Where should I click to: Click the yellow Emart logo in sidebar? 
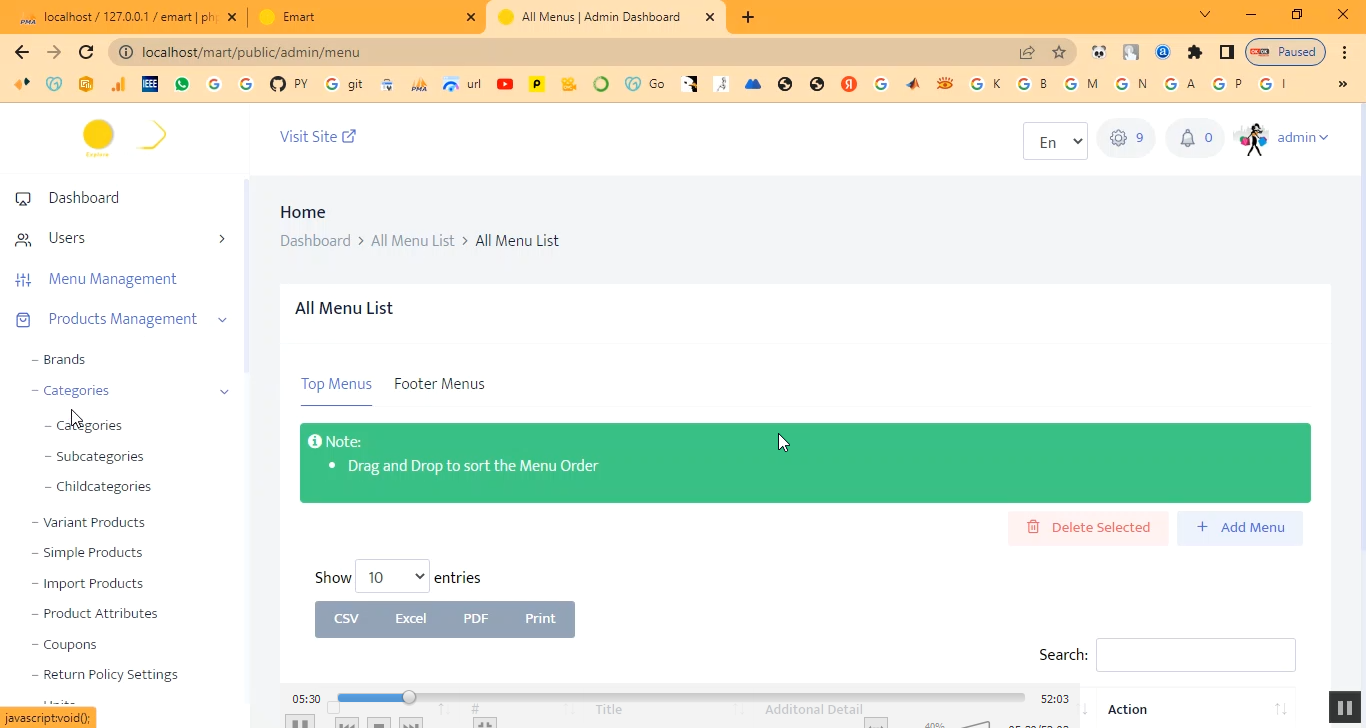[98, 136]
